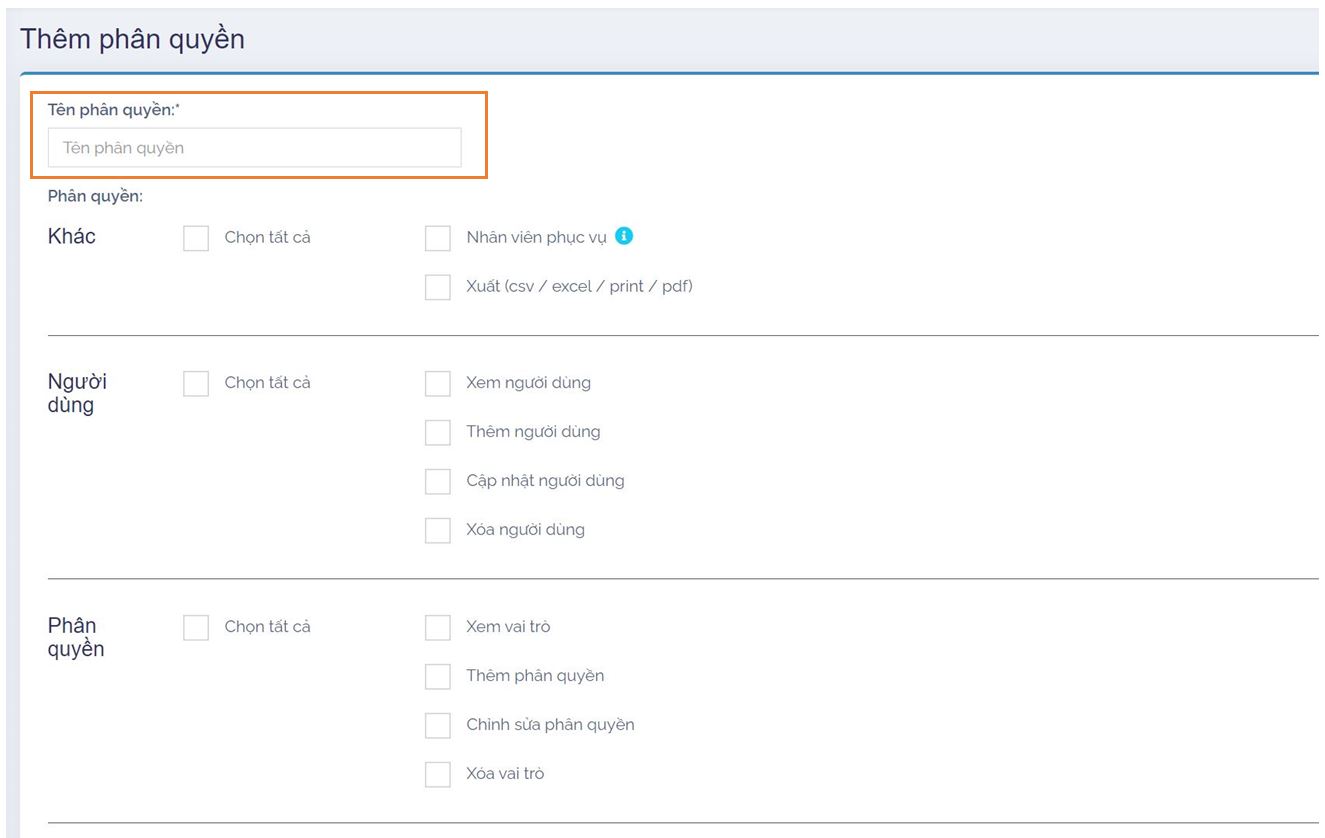
Task: Toggle the Chỉnh sửa phân quyền checkbox
Action: (438, 725)
